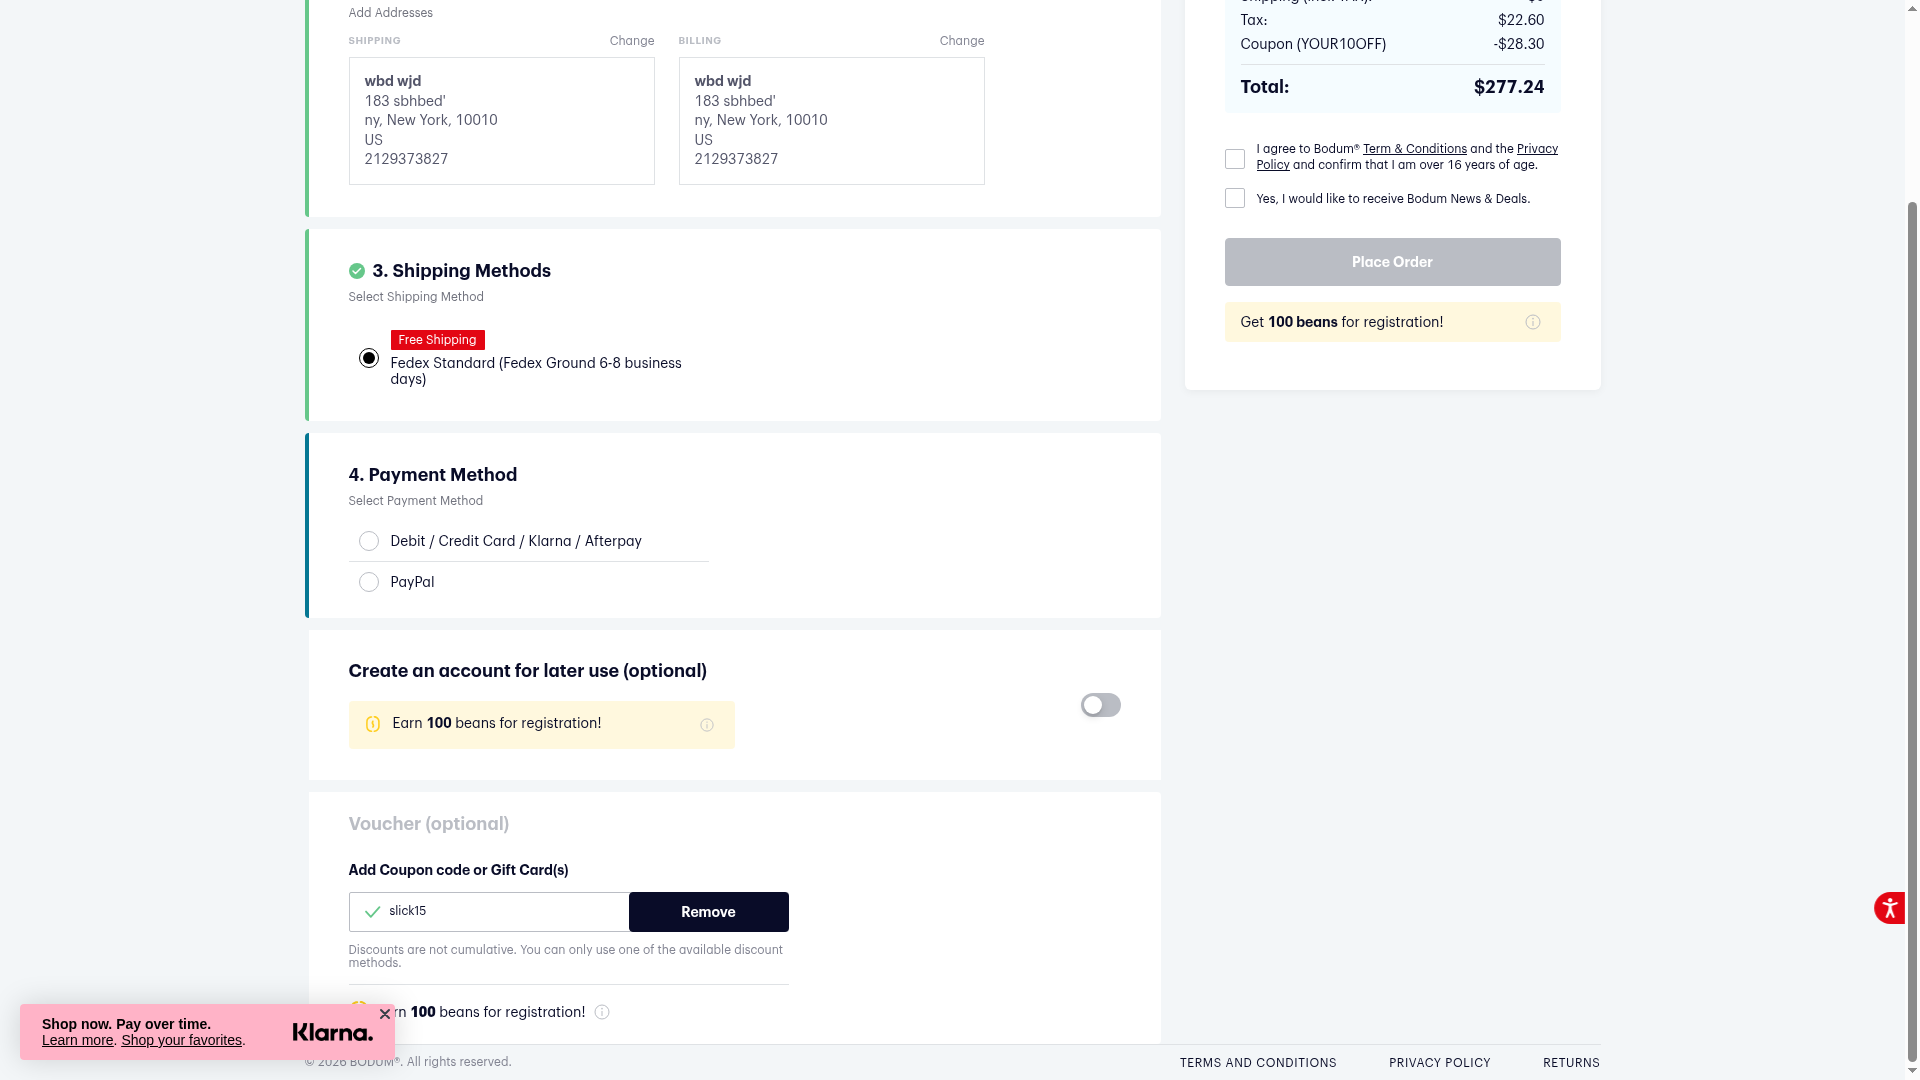Toggle create an account switch
Viewport: 1920px width, 1080px height.
click(1100, 705)
